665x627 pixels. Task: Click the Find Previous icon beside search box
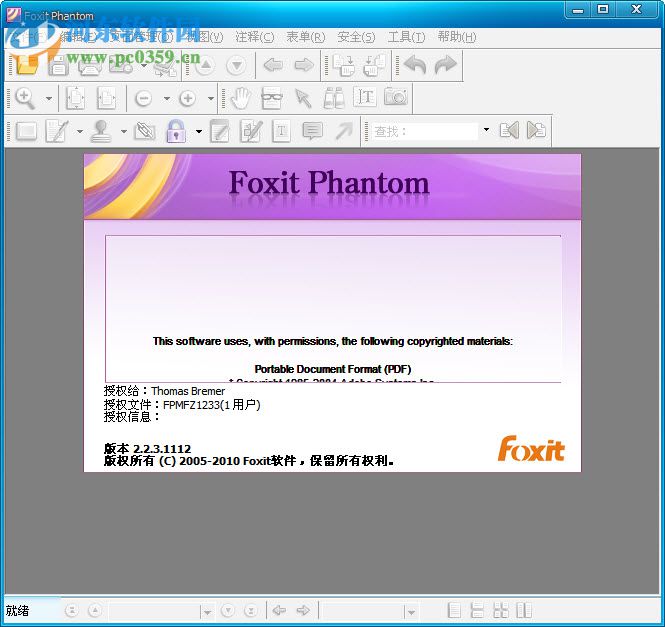[x=509, y=130]
